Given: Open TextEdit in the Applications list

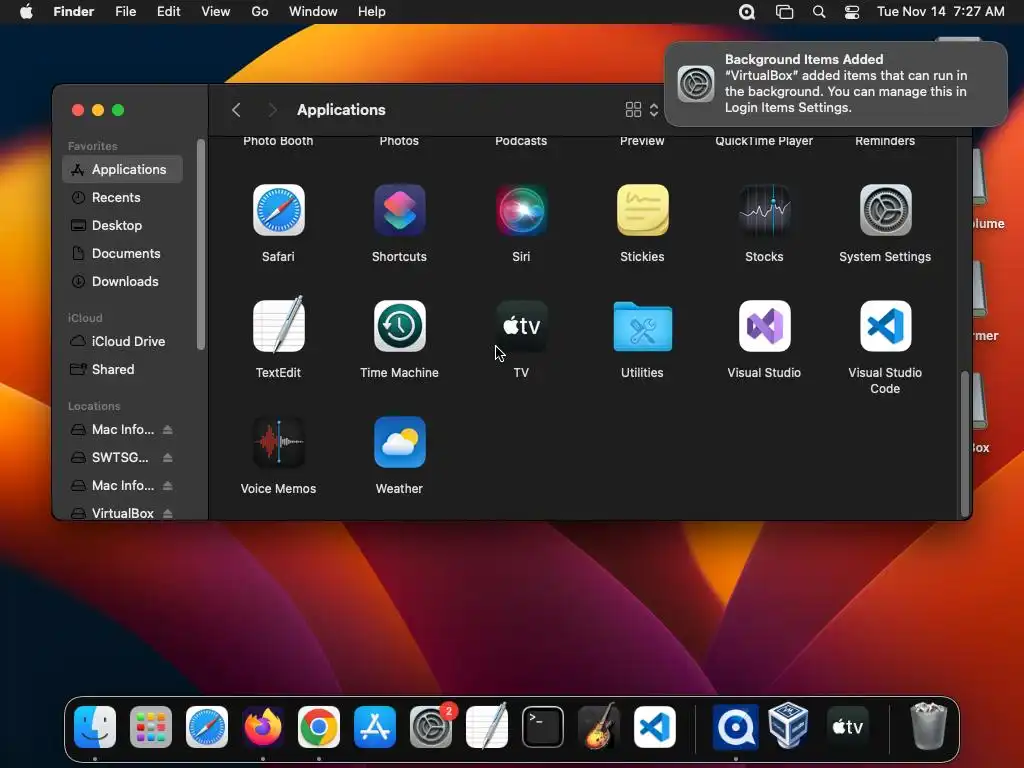Looking at the screenshot, I should coord(279,326).
